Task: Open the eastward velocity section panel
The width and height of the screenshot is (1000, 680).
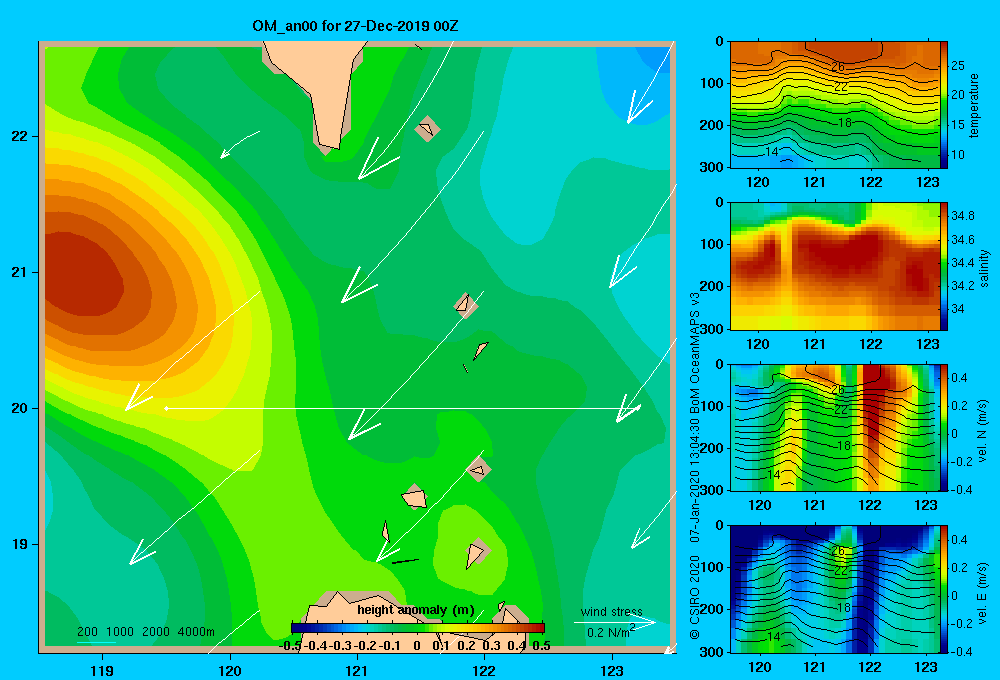Action: (x=835, y=589)
